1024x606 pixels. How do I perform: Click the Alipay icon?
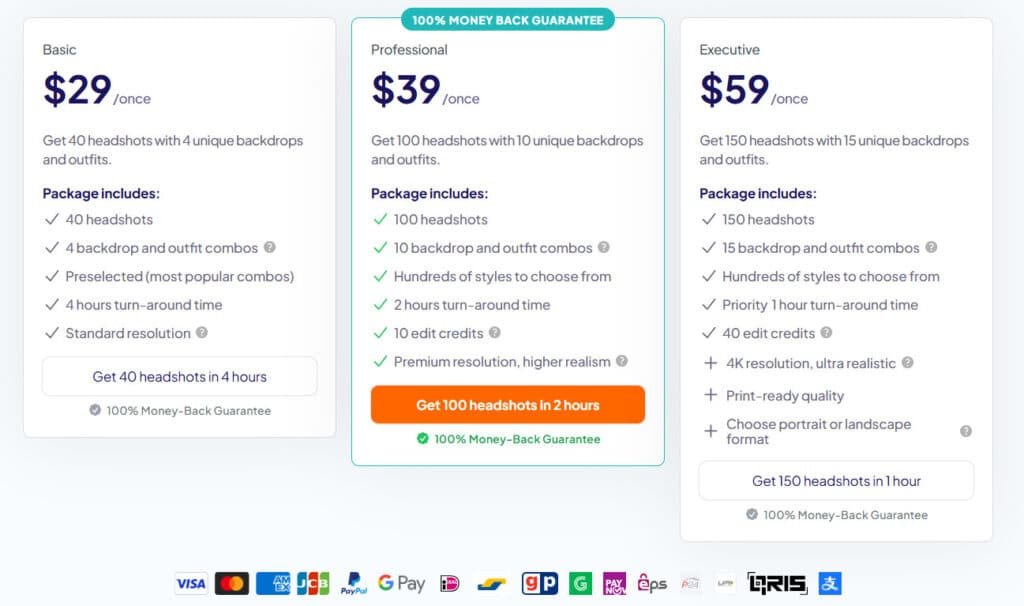point(831,583)
